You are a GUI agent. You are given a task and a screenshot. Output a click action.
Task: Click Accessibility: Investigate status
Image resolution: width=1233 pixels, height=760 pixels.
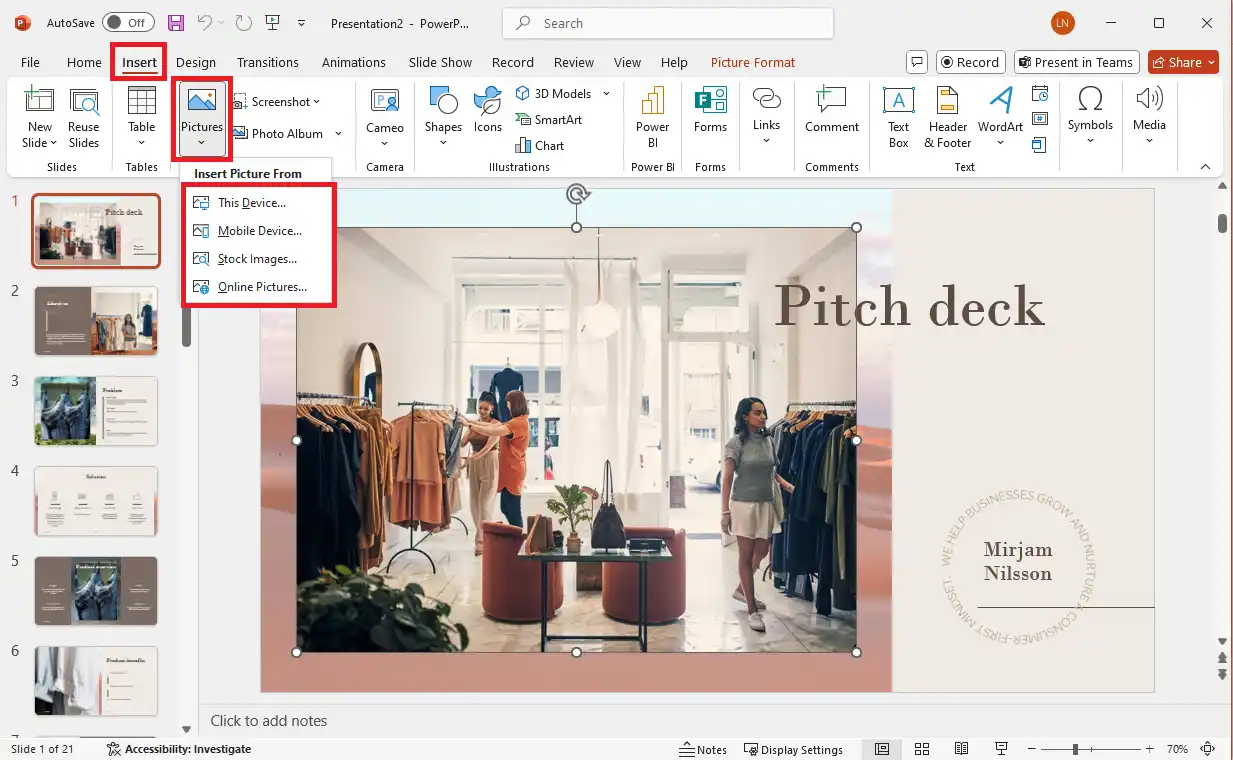click(x=179, y=749)
